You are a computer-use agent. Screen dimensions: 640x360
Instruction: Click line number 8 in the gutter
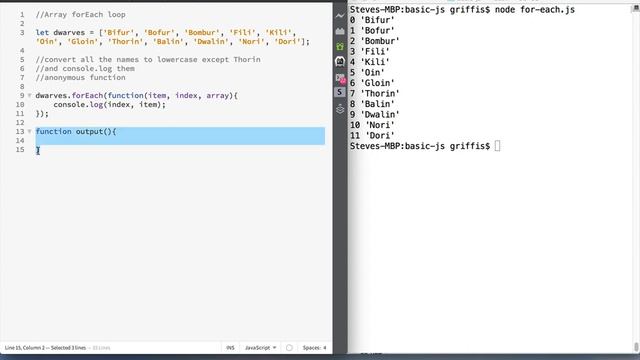coord(22,87)
